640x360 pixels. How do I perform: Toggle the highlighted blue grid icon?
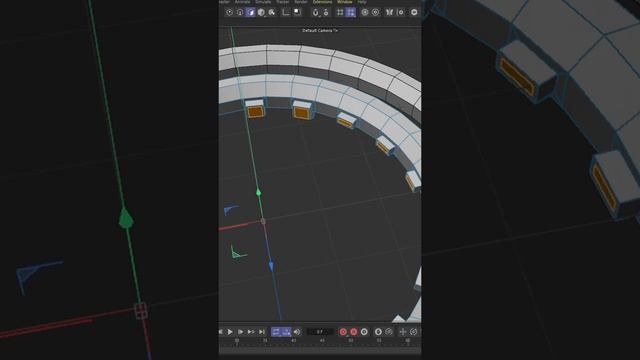click(x=351, y=12)
